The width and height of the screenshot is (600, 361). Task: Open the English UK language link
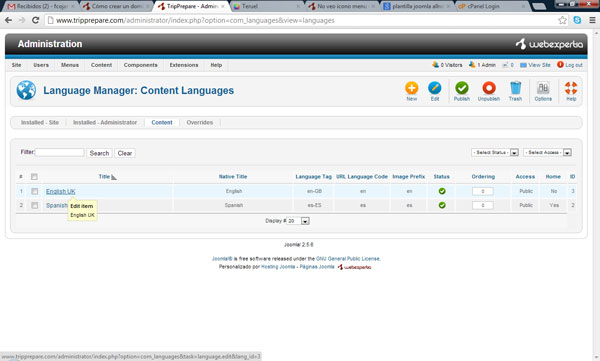[x=60, y=191]
